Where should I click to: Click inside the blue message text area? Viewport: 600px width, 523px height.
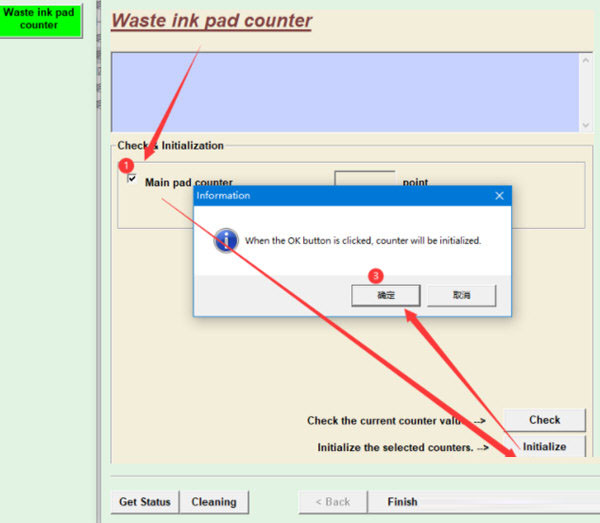[x=340, y=92]
